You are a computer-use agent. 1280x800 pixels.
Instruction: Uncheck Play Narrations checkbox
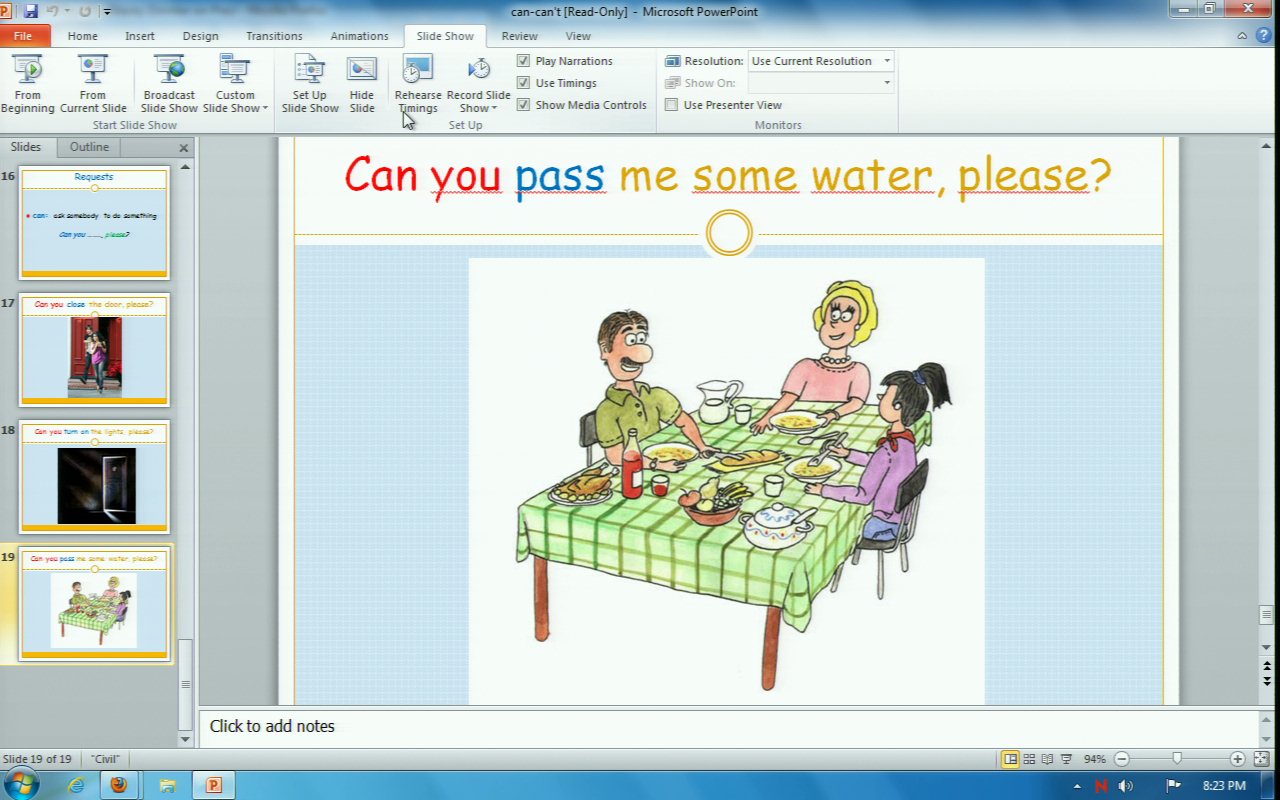(523, 61)
